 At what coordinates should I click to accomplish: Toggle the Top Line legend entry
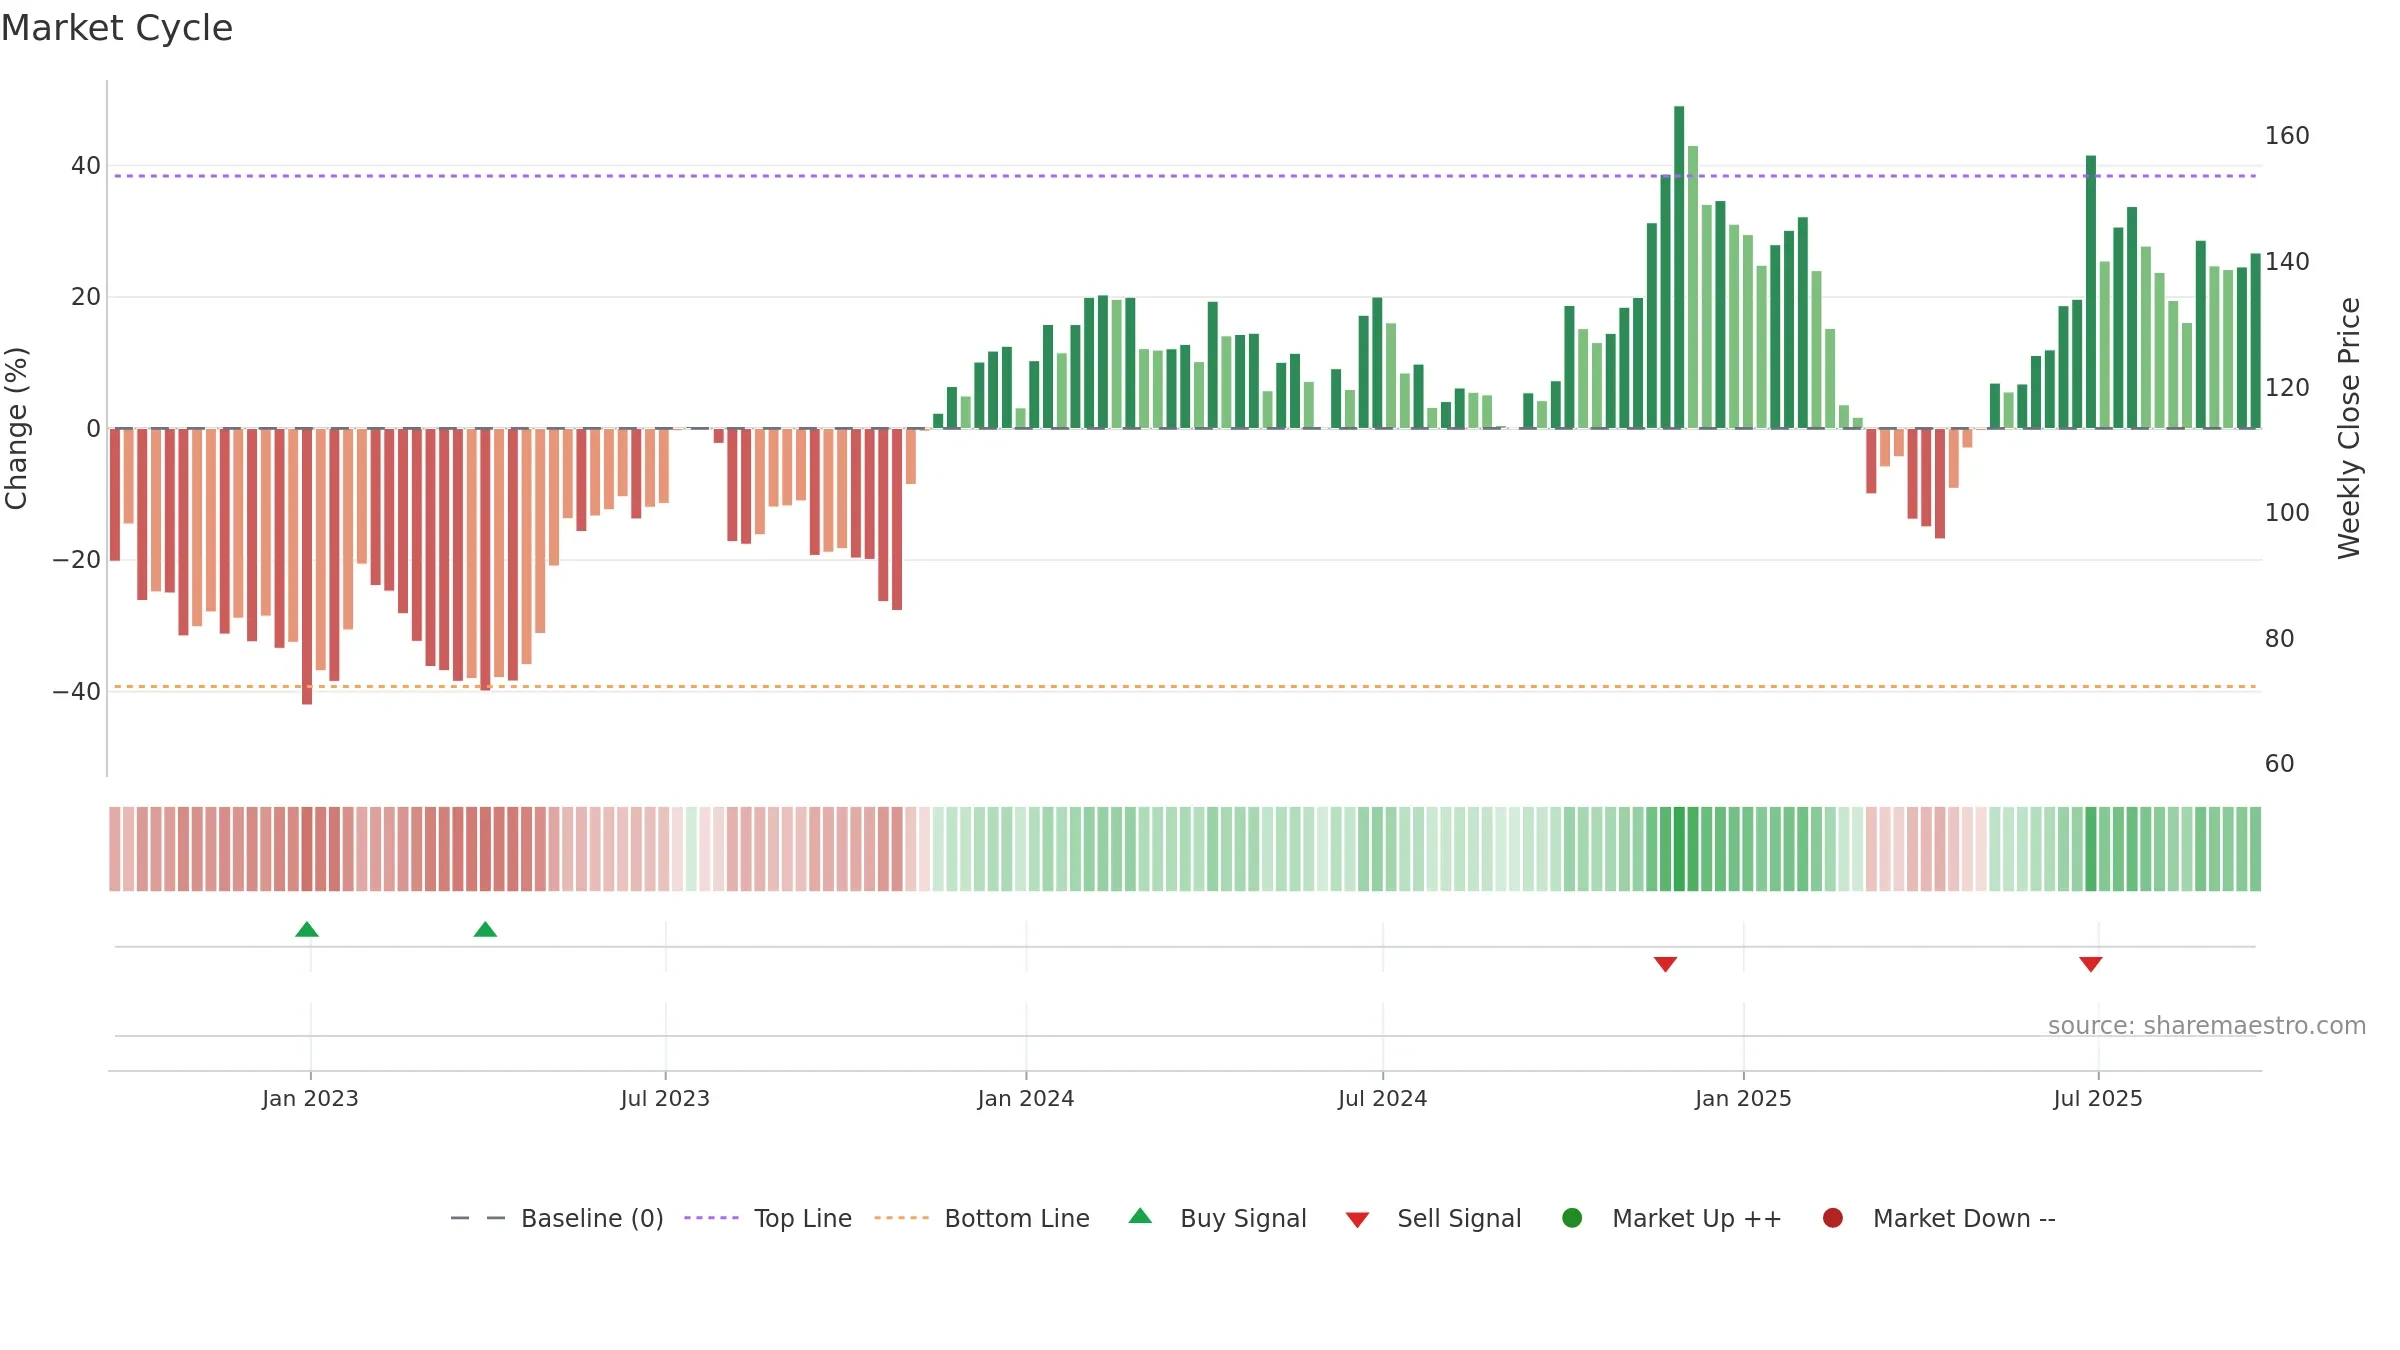[x=768, y=1218]
